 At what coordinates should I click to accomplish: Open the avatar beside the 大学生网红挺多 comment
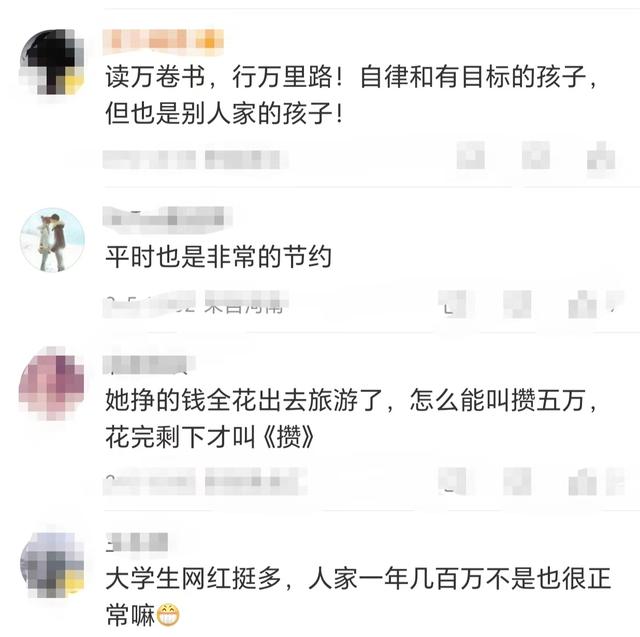coord(52,565)
